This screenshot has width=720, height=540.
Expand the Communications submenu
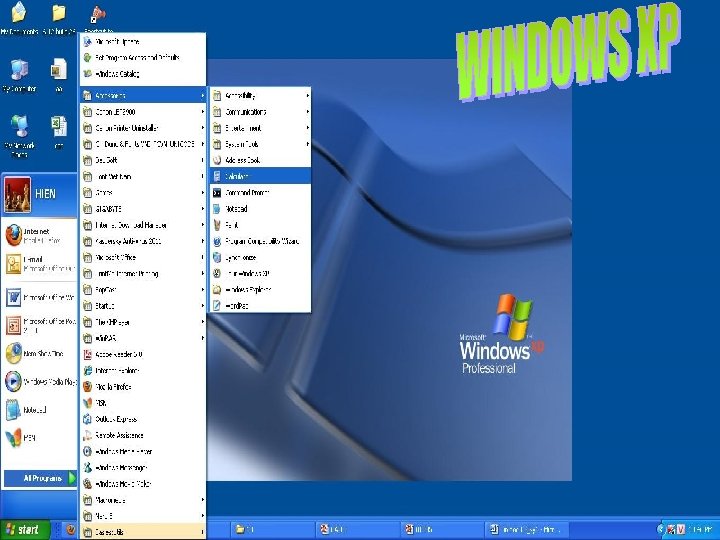click(x=260, y=112)
